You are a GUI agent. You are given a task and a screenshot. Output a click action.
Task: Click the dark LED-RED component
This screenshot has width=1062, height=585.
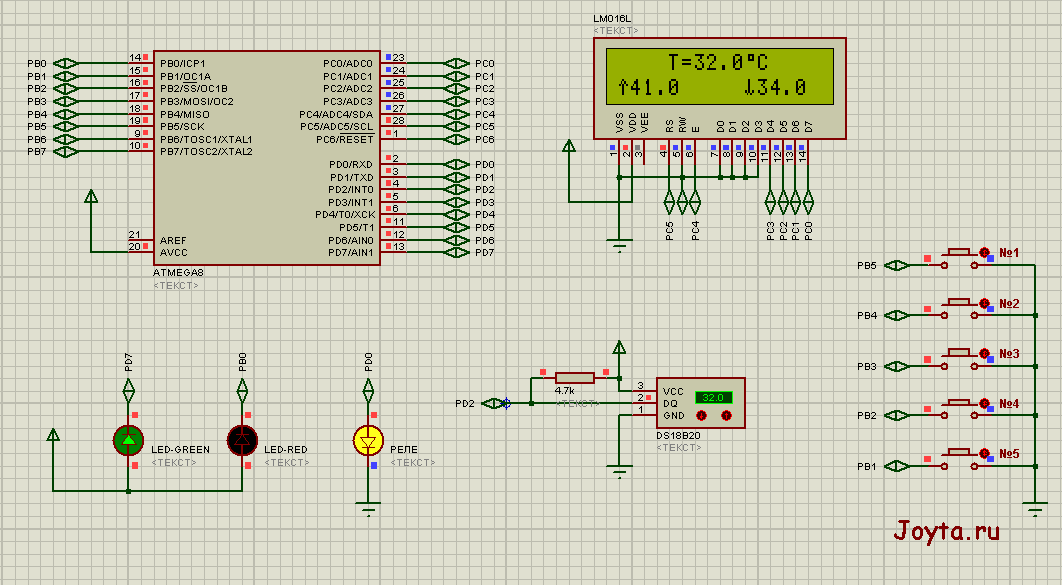pos(242,439)
